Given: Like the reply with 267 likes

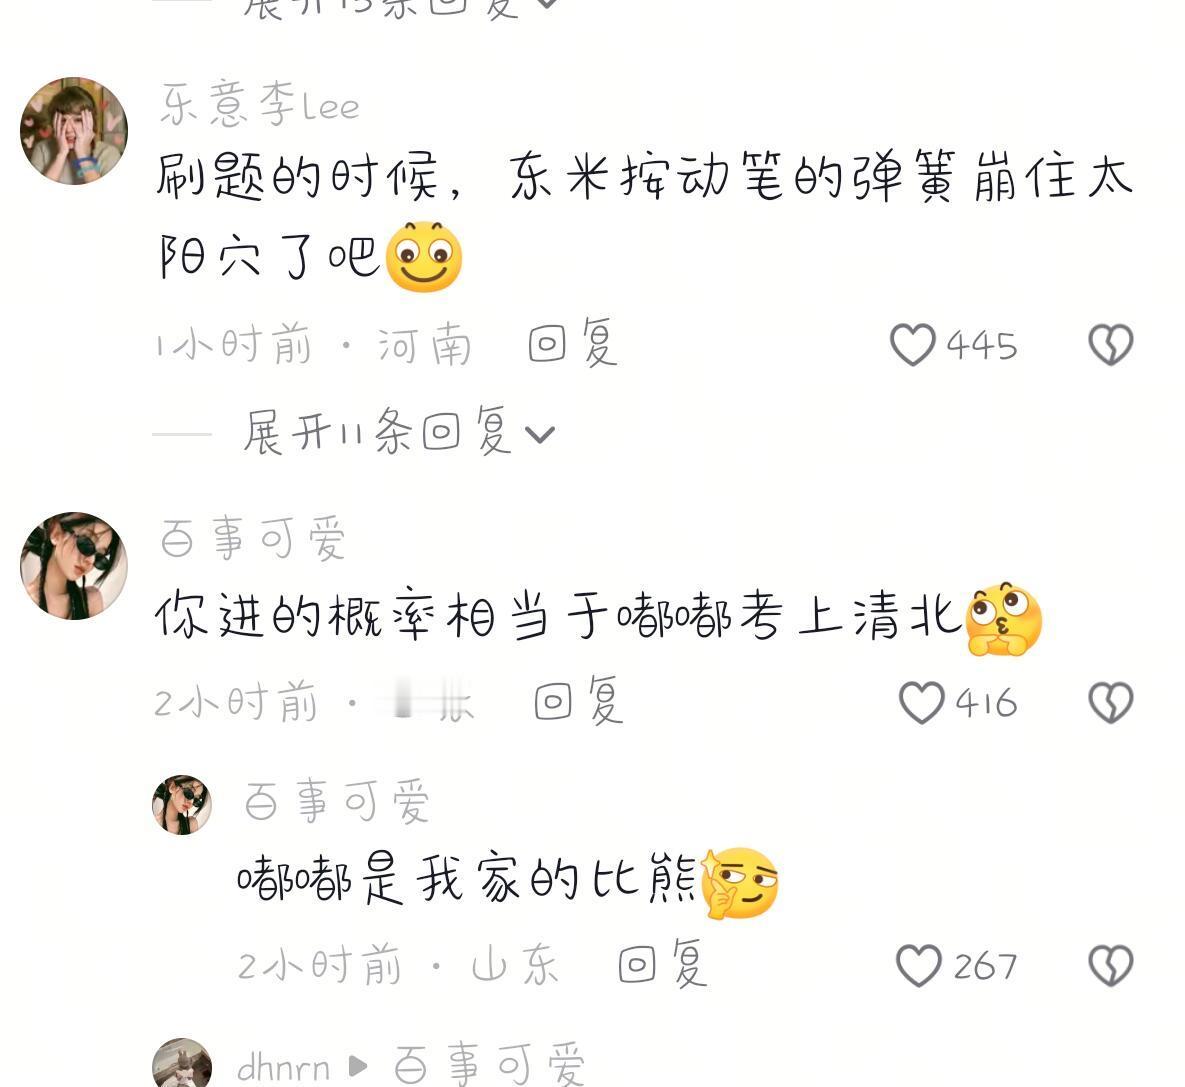Looking at the screenshot, I should click(919, 965).
